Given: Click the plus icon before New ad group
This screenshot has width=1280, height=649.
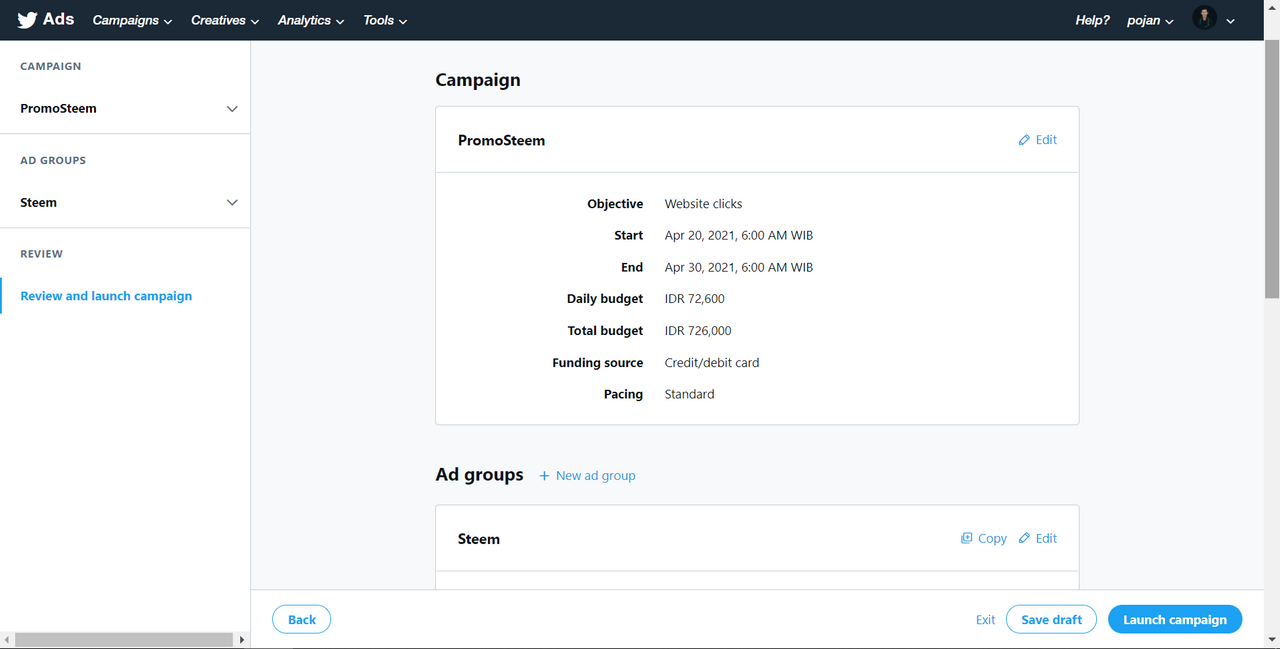Looking at the screenshot, I should point(544,476).
